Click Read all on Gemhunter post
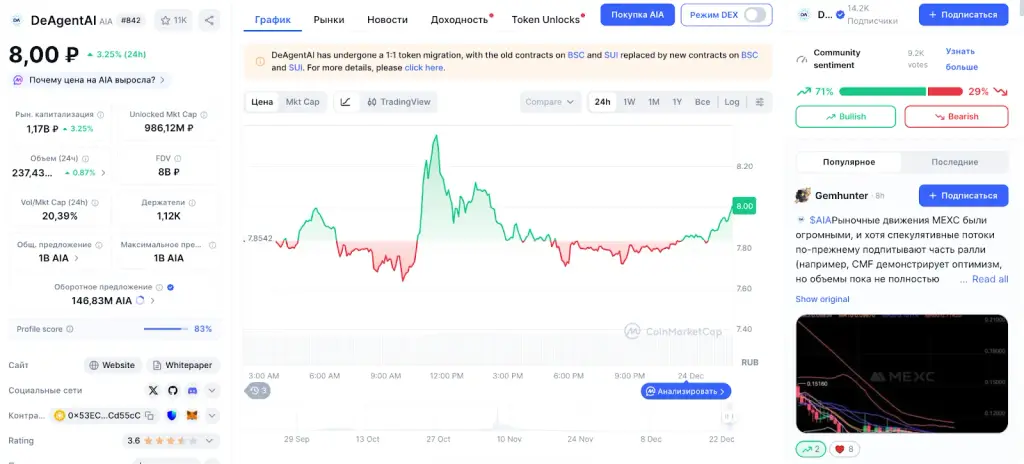The height and width of the screenshot is (464, 1024). click(x=990, y=279)
